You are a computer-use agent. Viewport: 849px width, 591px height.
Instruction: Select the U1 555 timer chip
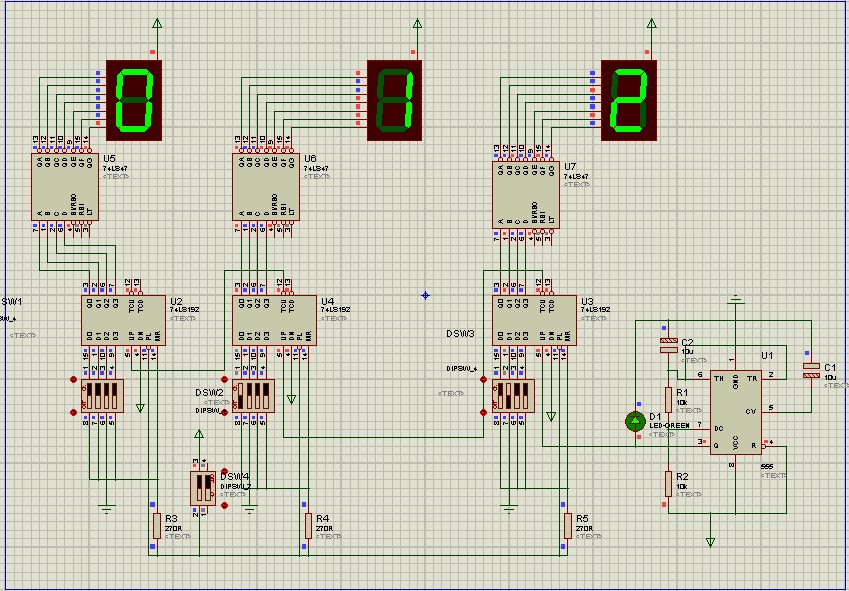[x=736, y=412]
